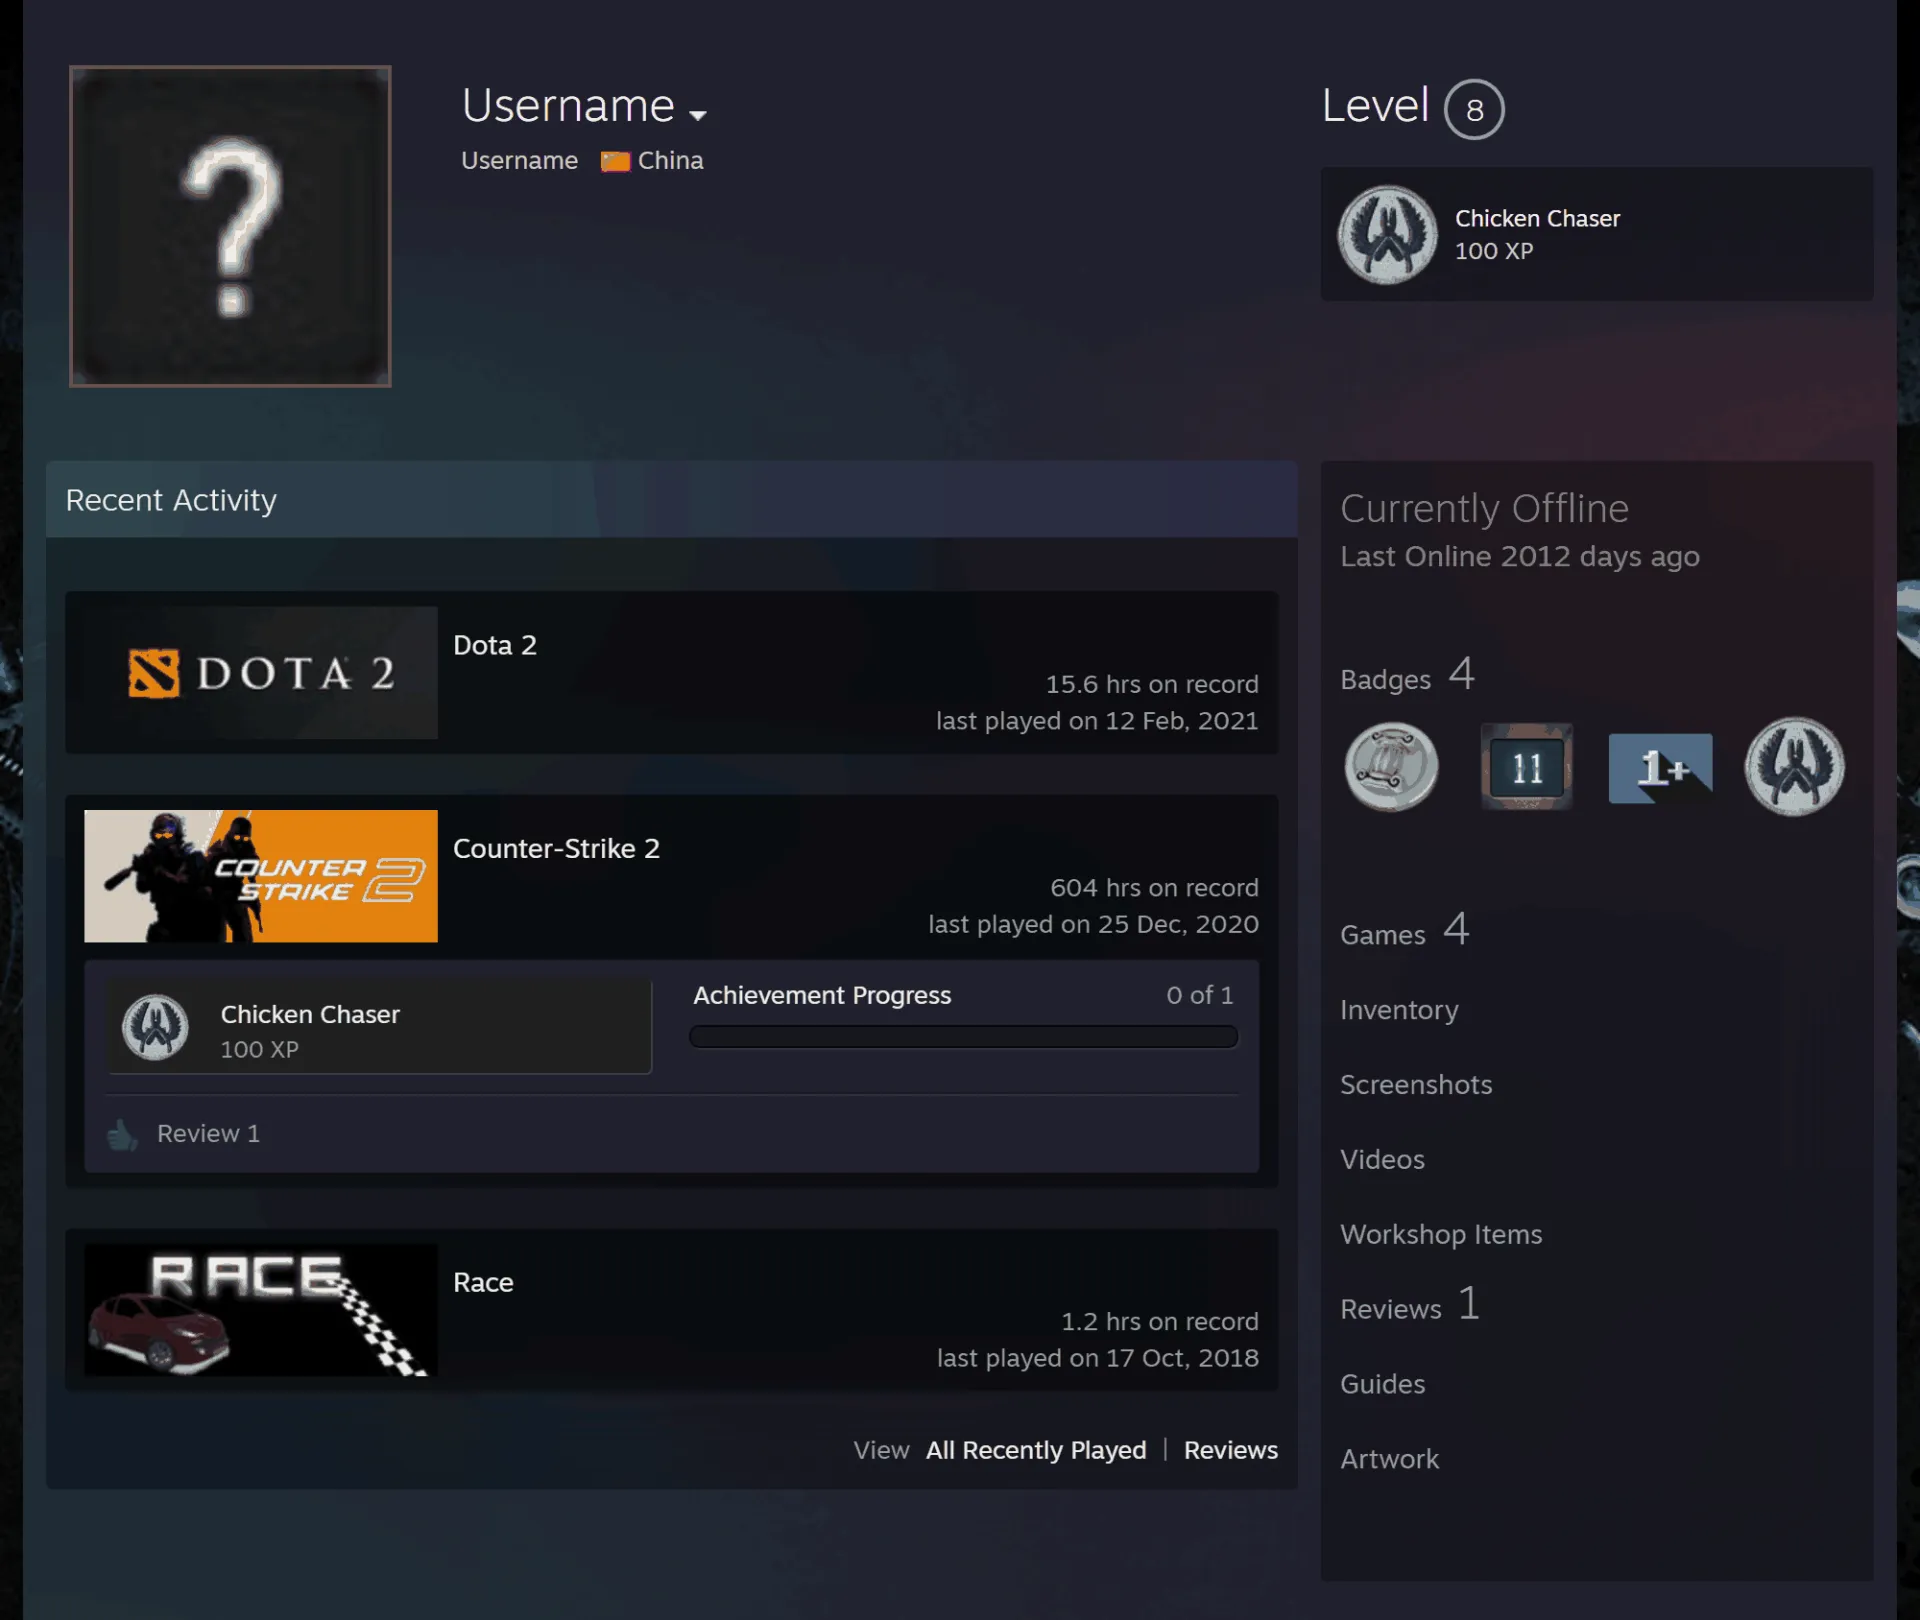Open the Reviews 1 sidebar link
The width and height of the screenshot is (1920, 1620).
coord(1410,1305)
